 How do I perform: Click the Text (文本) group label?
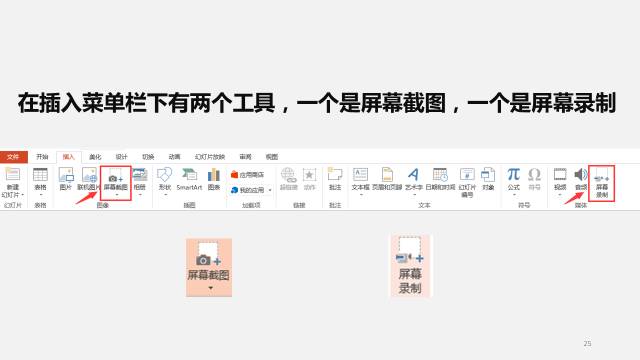click(x=424, y=205)
